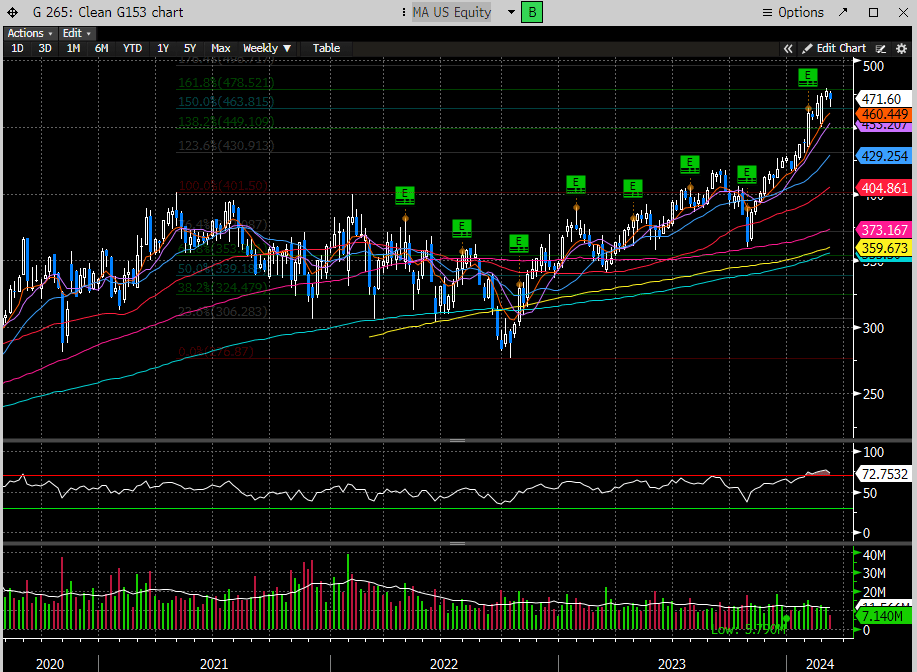Switch to the Table view
The height and width of the screenshot is (672, 917).
tap(326, 48)
